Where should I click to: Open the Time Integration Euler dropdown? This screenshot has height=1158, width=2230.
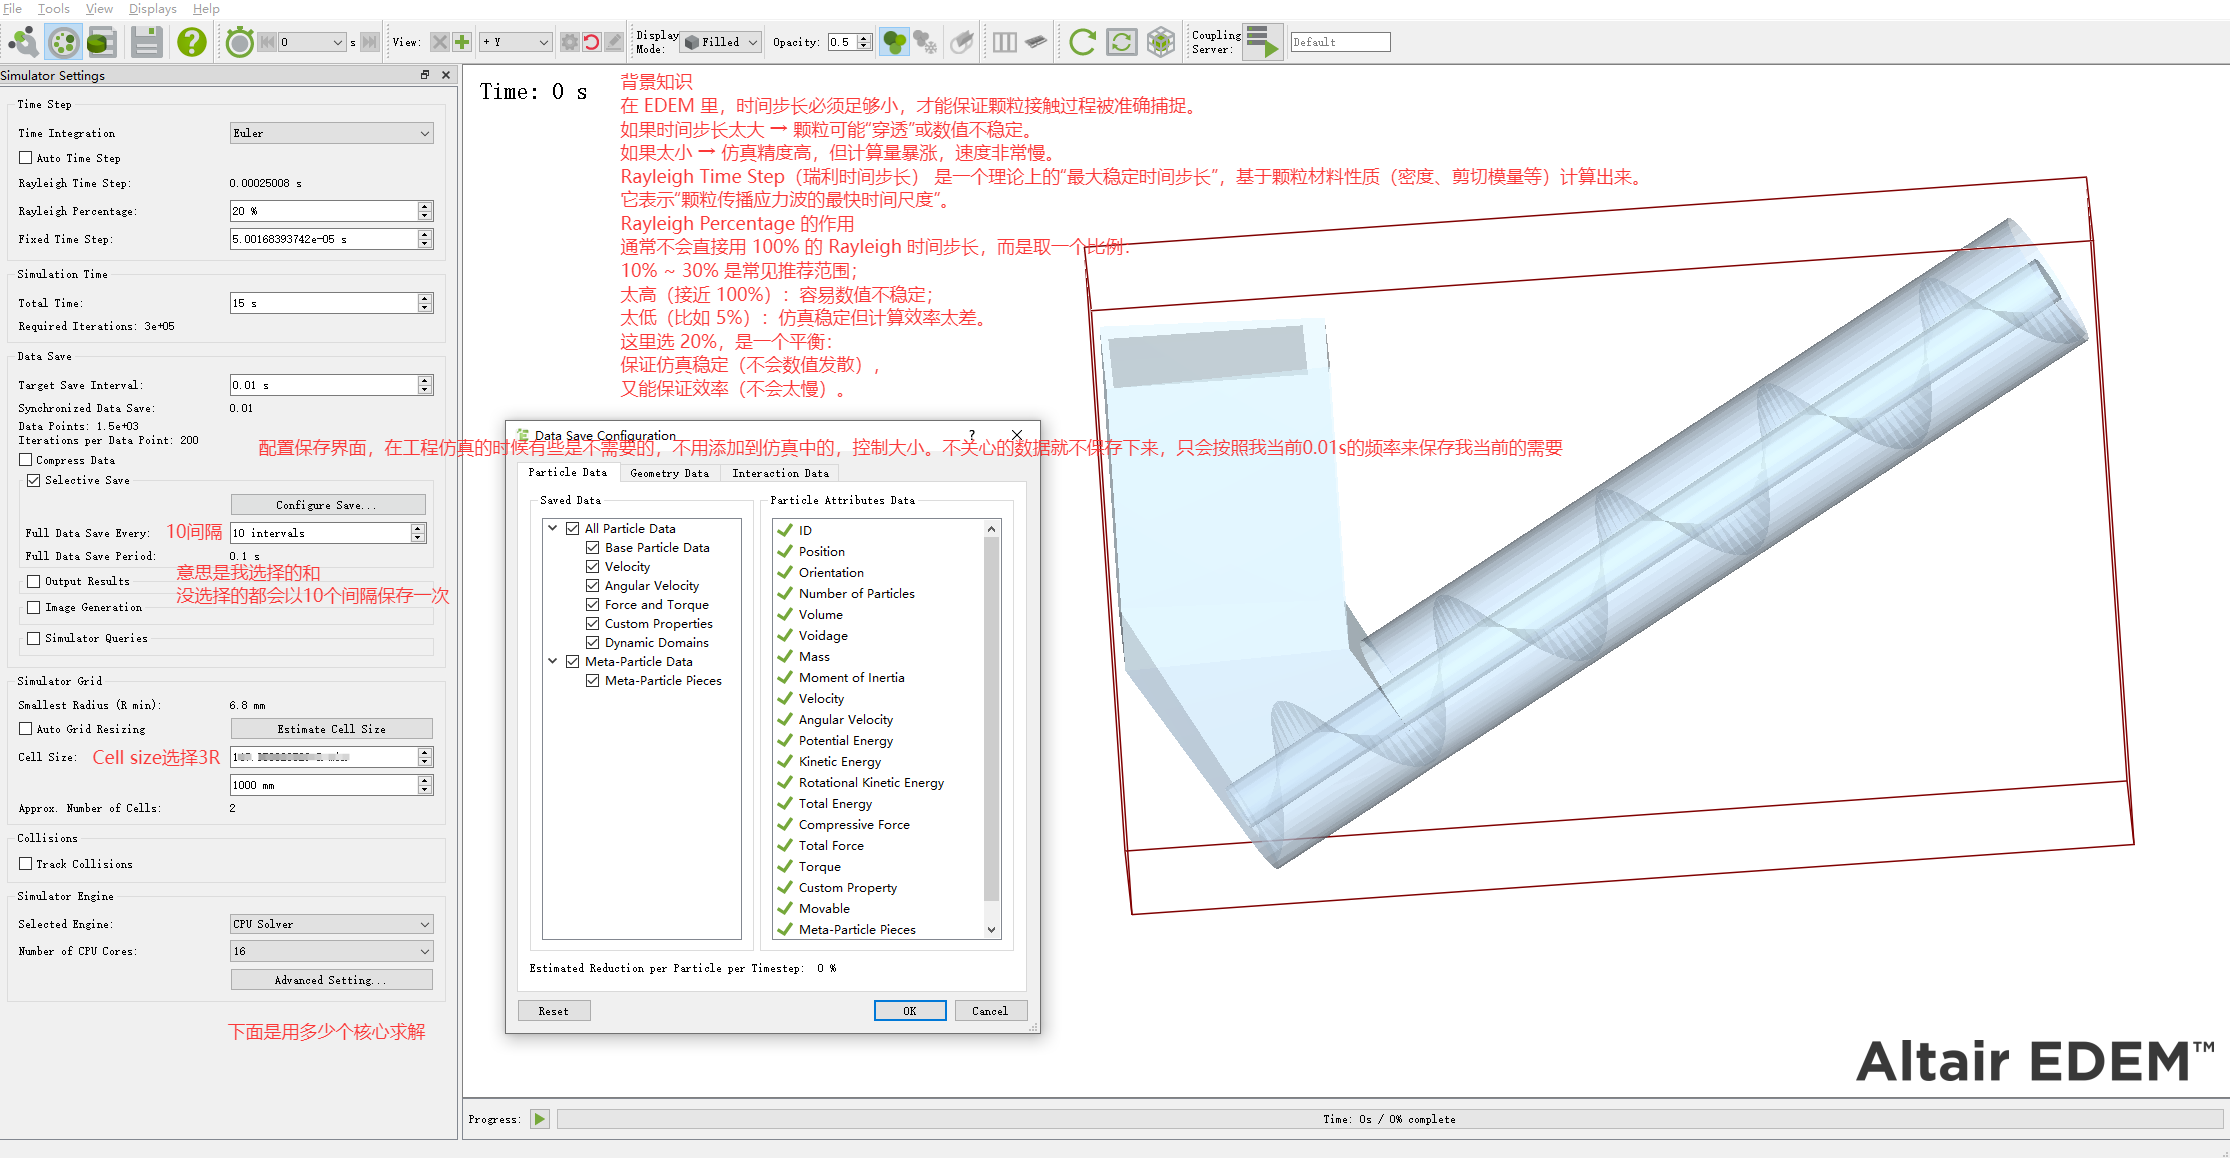pyautogui.click(x=331, y=133)
